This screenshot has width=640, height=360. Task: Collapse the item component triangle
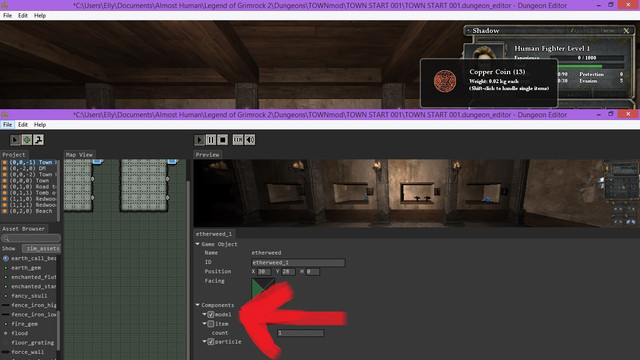tap(204, 324)
